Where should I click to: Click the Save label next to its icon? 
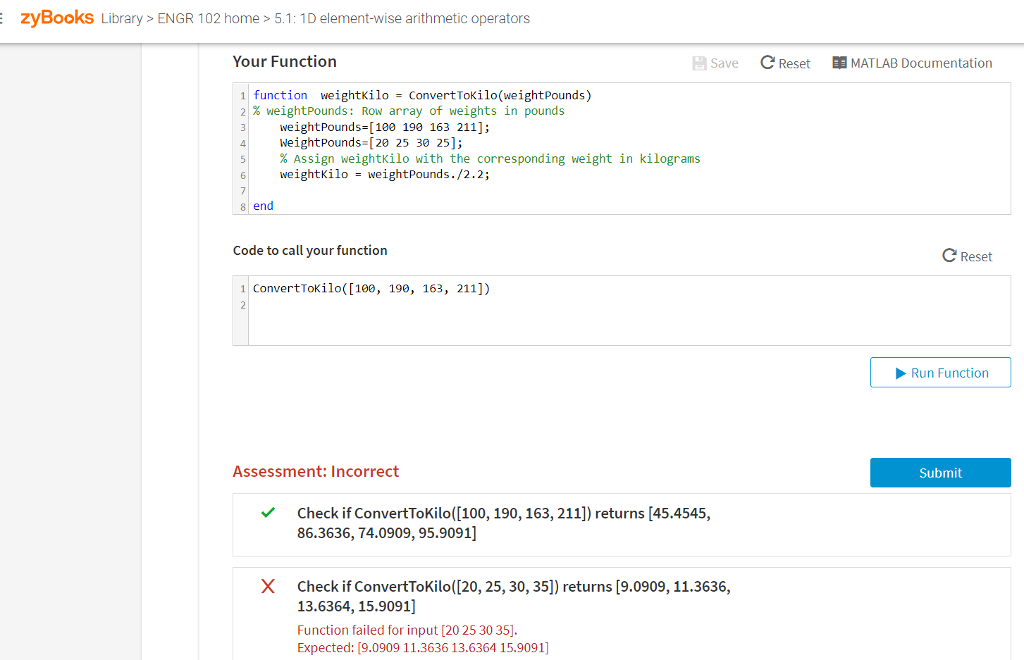[722, 63]
